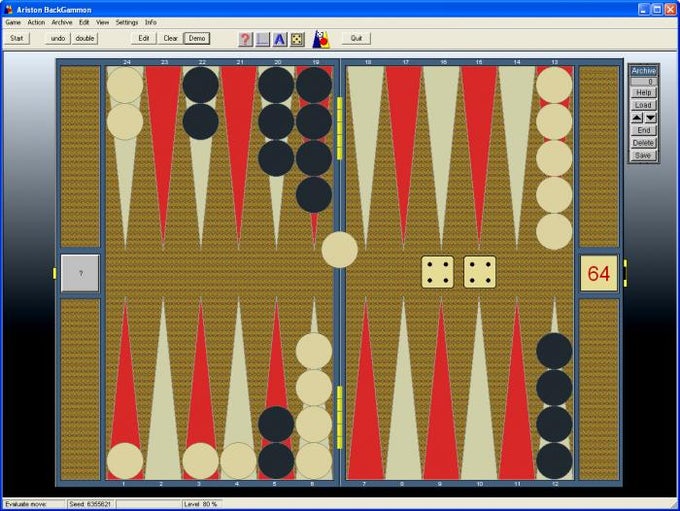
Task: Click the left die showing four
Action: [x=438, y=272]
